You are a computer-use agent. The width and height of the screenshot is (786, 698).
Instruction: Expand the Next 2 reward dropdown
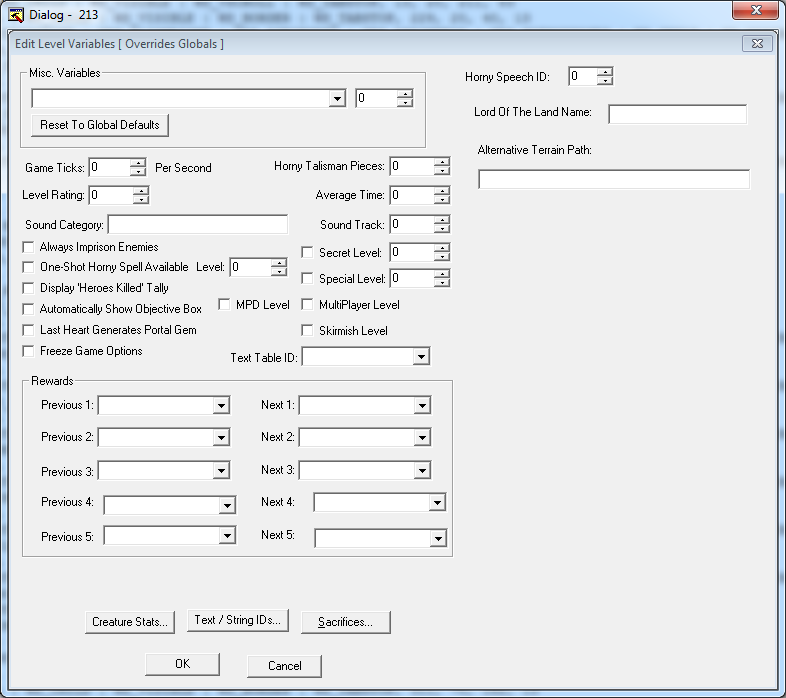[x=422, y=438]
